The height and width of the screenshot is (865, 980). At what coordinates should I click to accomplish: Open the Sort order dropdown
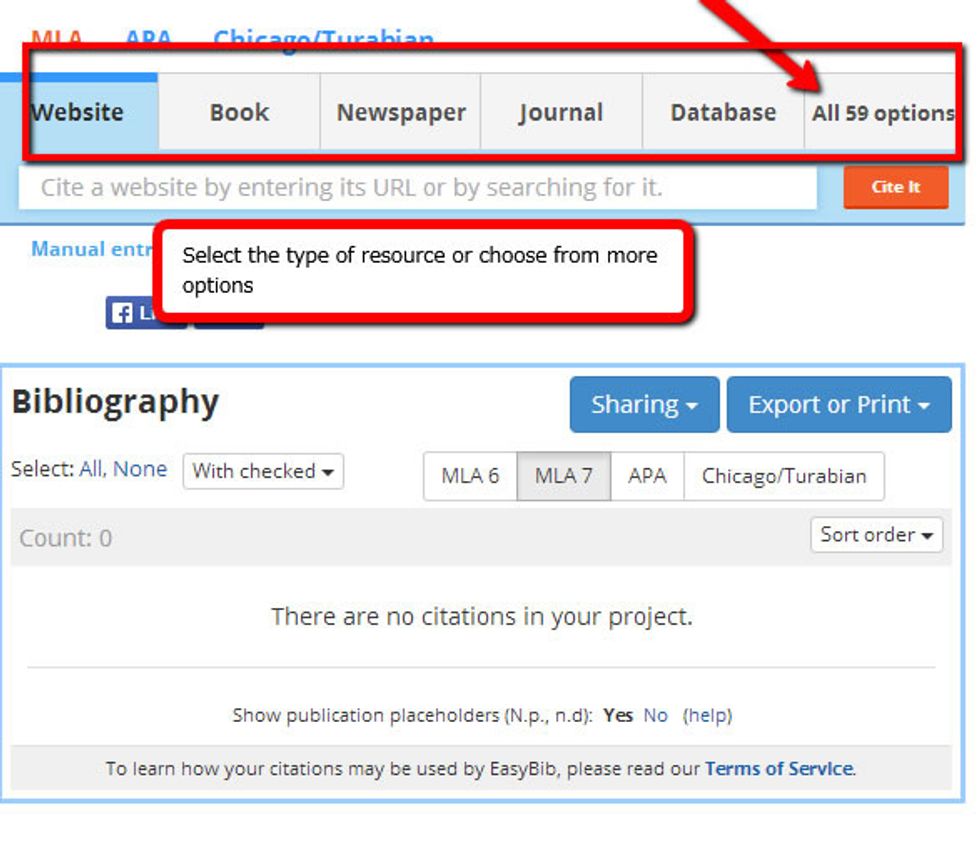(x=876, y=535)
